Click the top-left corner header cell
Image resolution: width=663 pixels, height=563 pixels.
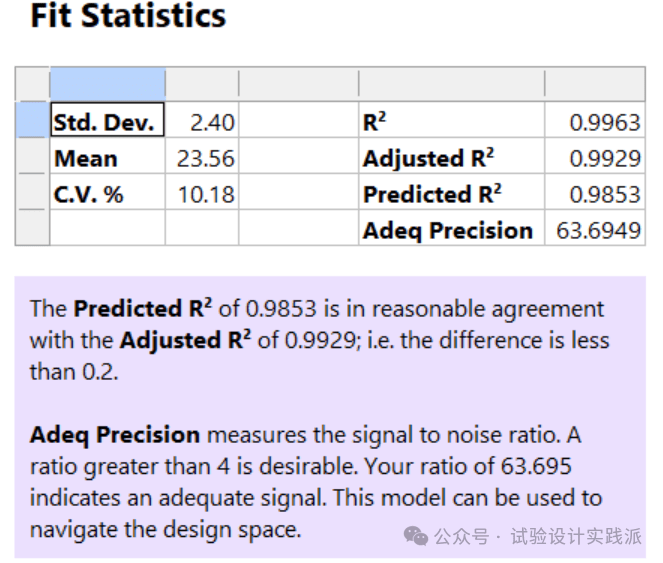click(x=33, y=84)
